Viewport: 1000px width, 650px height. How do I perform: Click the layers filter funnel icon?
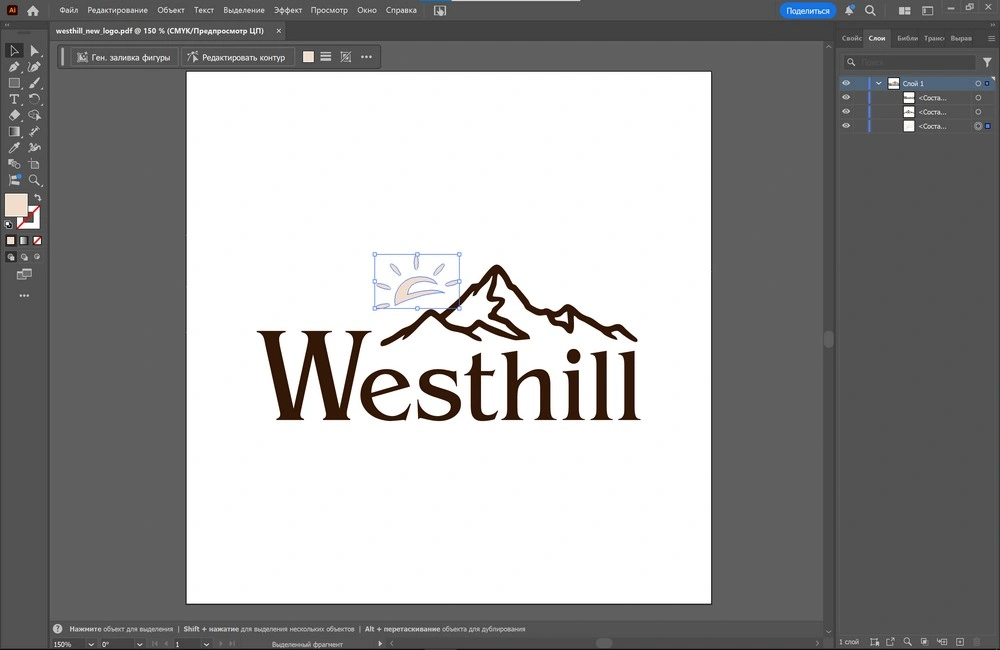point(987,62)
